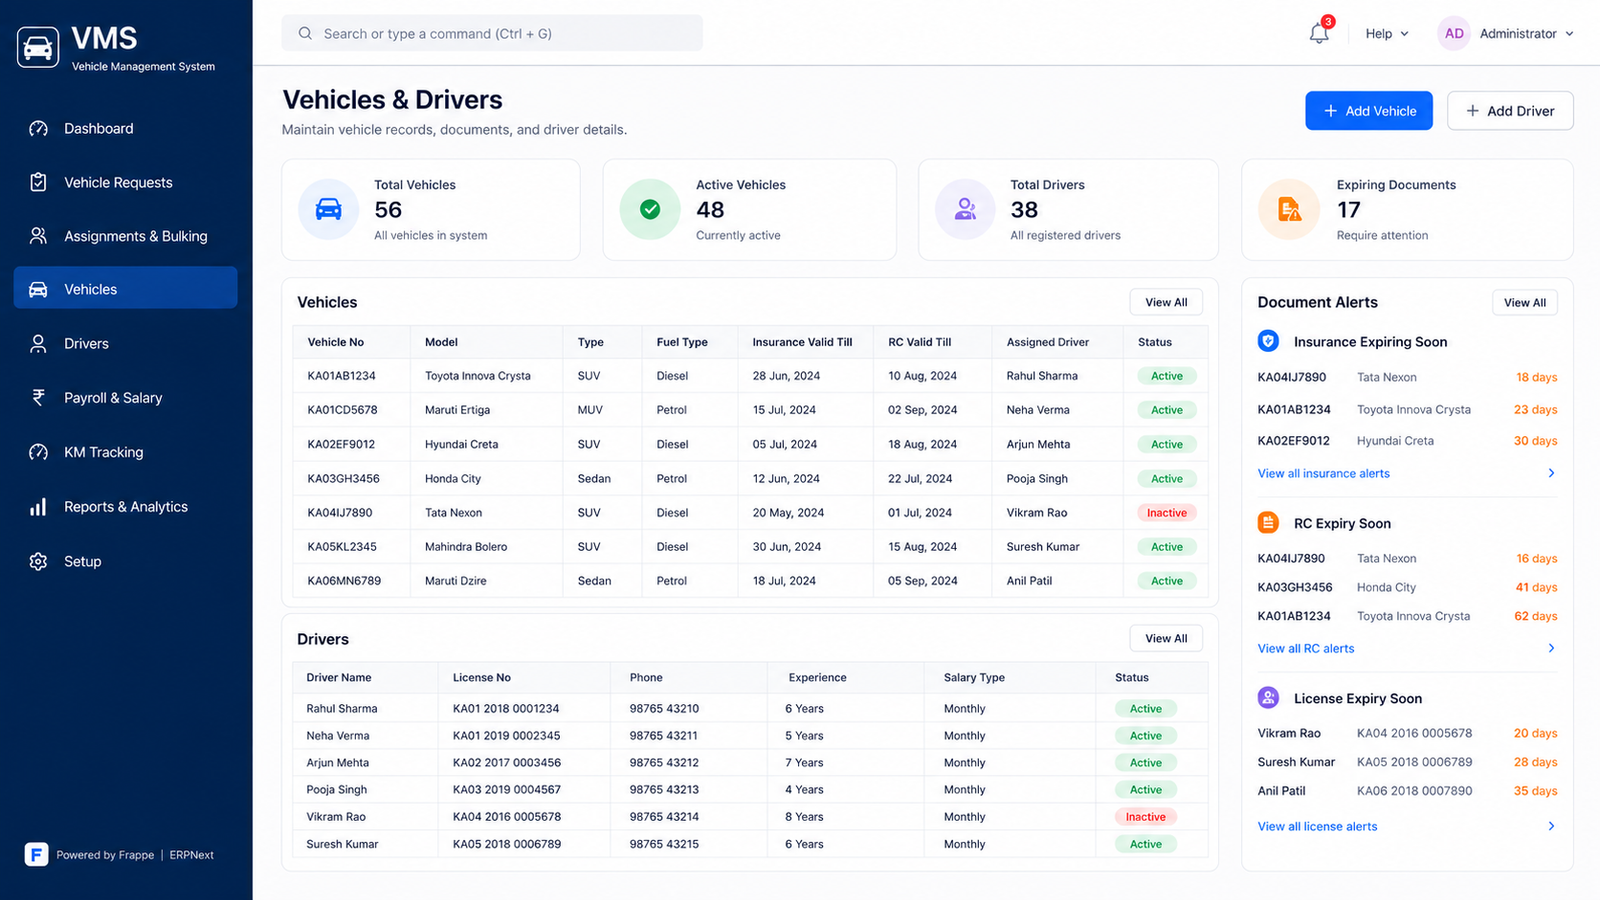The image size is (1600, 900).
Task: Click View All in Vehicles table
Action: click(x=1166, y=302)
